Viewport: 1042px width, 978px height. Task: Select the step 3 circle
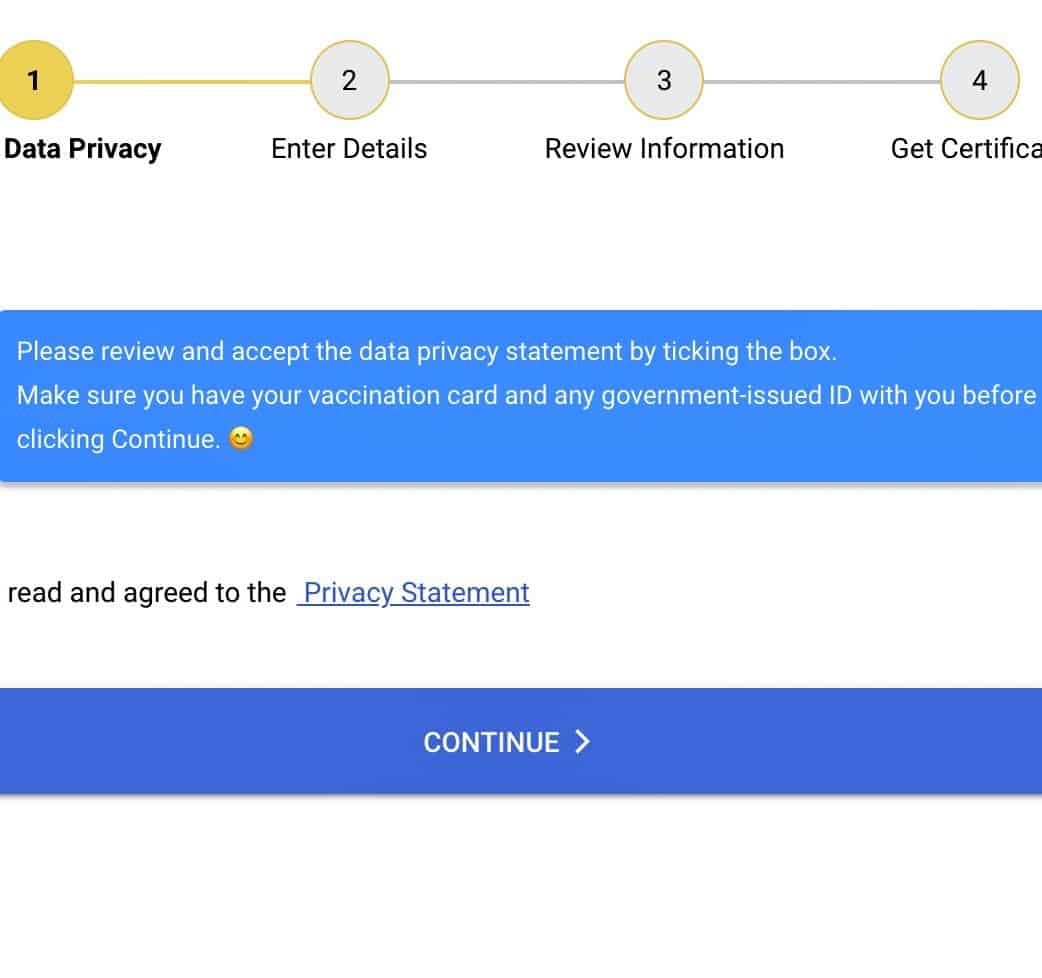[x=664, y=80]
